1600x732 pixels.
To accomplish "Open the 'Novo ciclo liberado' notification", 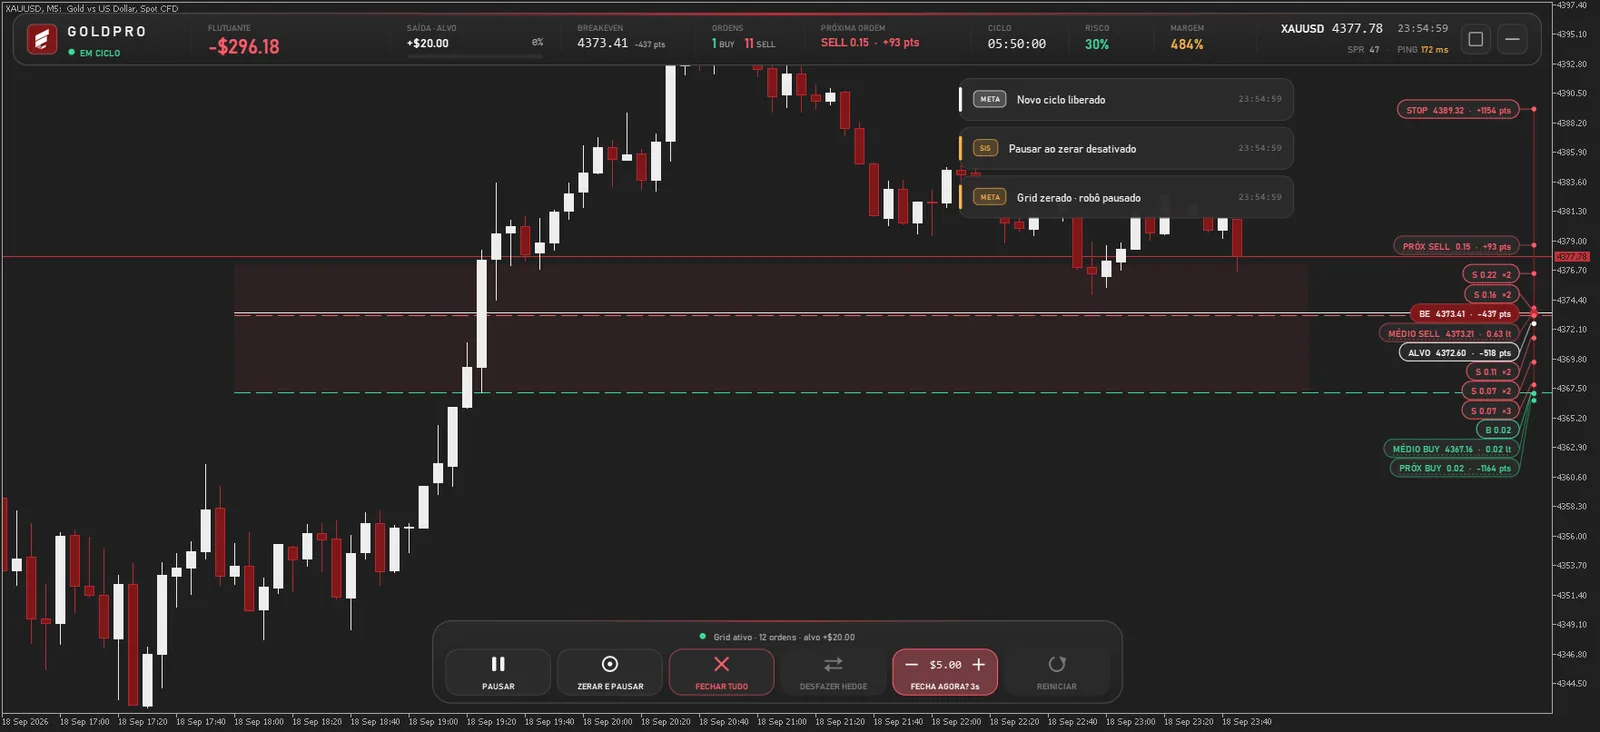I will (1126, 100).
